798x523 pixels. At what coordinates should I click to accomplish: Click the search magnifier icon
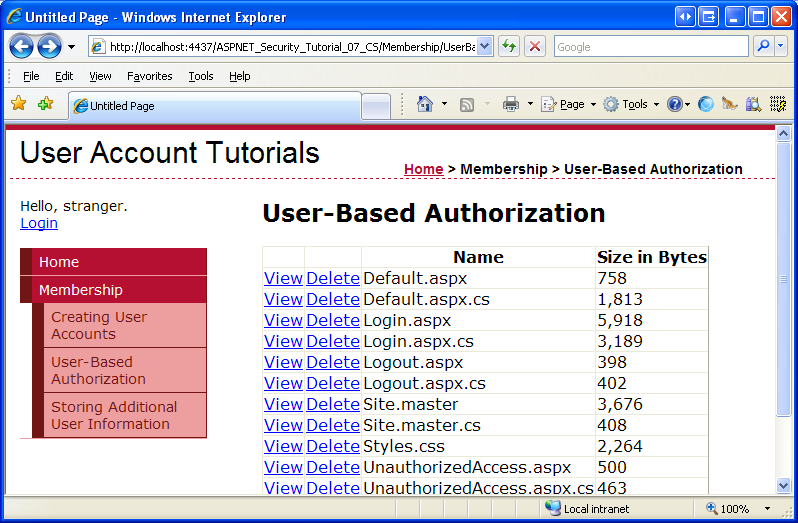point(763,46)
